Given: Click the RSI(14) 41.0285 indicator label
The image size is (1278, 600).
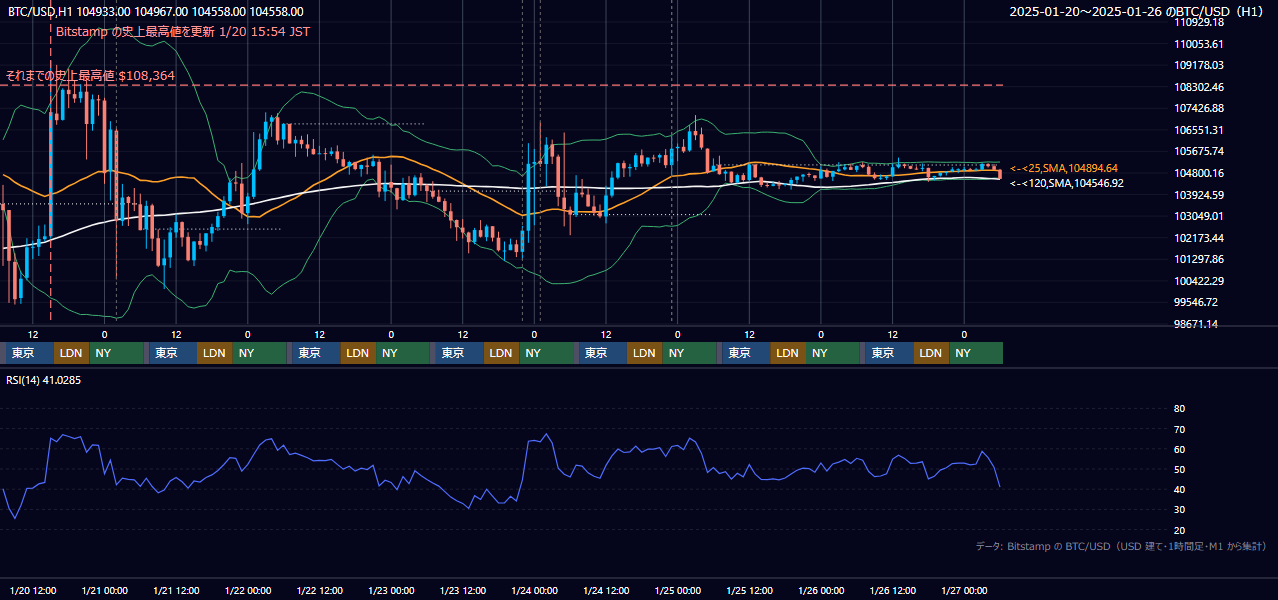Looking at the screenshot, I should pos(43,380).
